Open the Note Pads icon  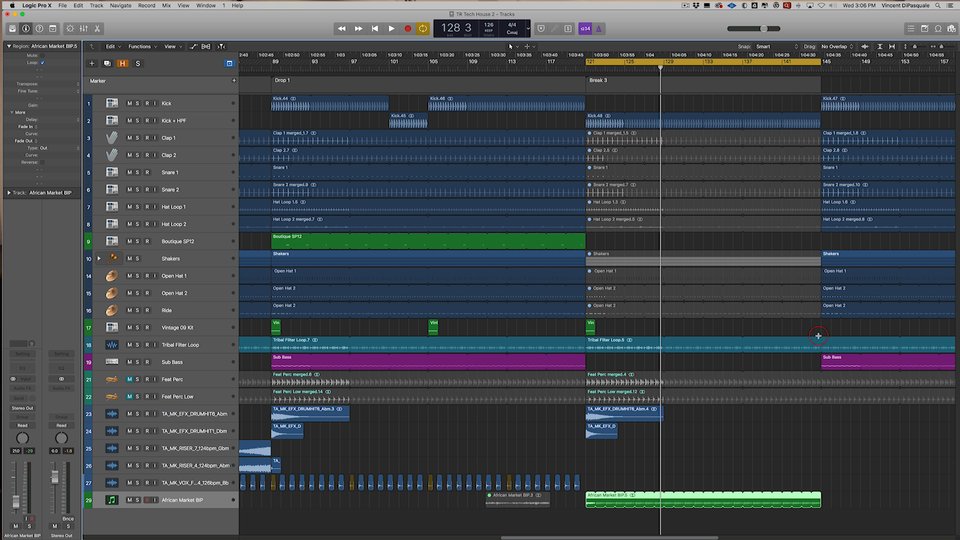pos(924,29)
